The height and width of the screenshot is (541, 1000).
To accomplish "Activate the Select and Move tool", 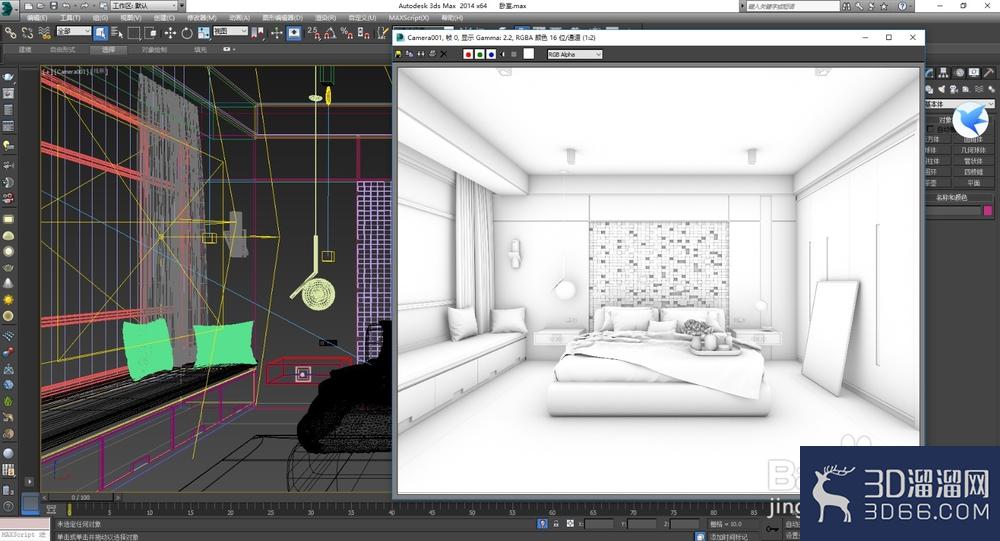I will (x=170, y=33).
